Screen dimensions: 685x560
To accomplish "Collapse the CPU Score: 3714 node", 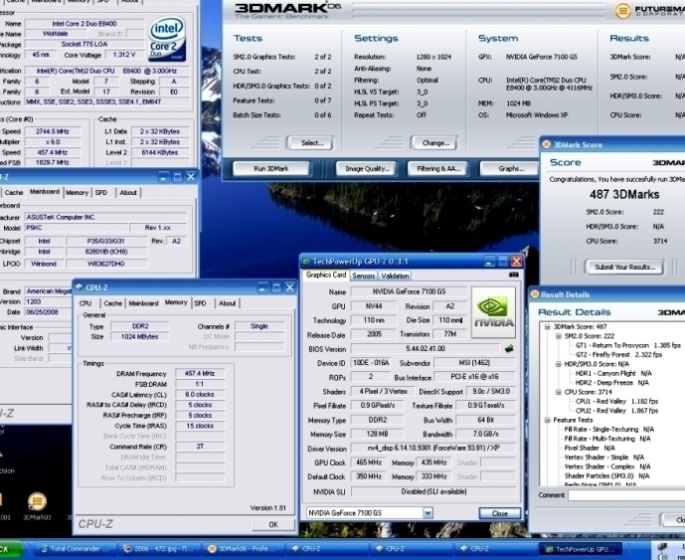I will pos(558,392).
